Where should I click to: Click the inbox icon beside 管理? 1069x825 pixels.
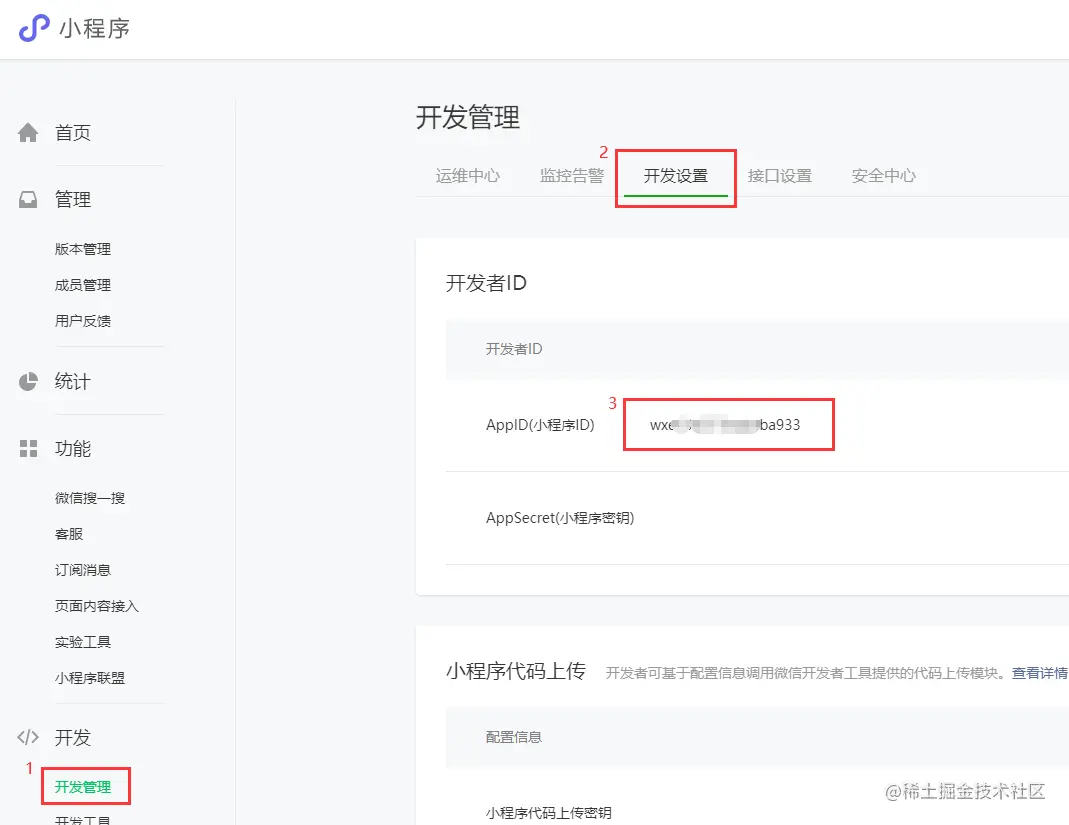click(x=28, y=199)
